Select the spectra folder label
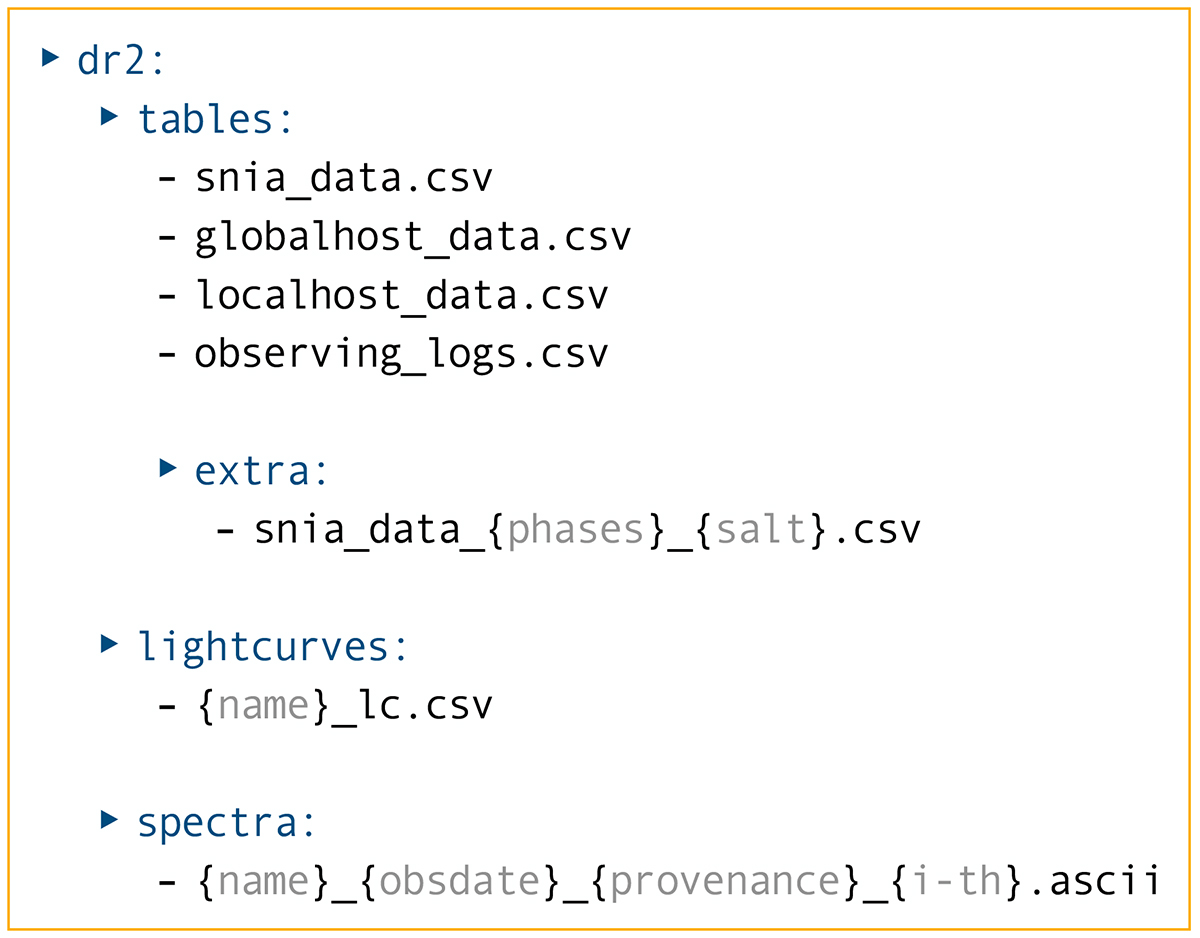 pyautogui.click(x=226, y=824)
